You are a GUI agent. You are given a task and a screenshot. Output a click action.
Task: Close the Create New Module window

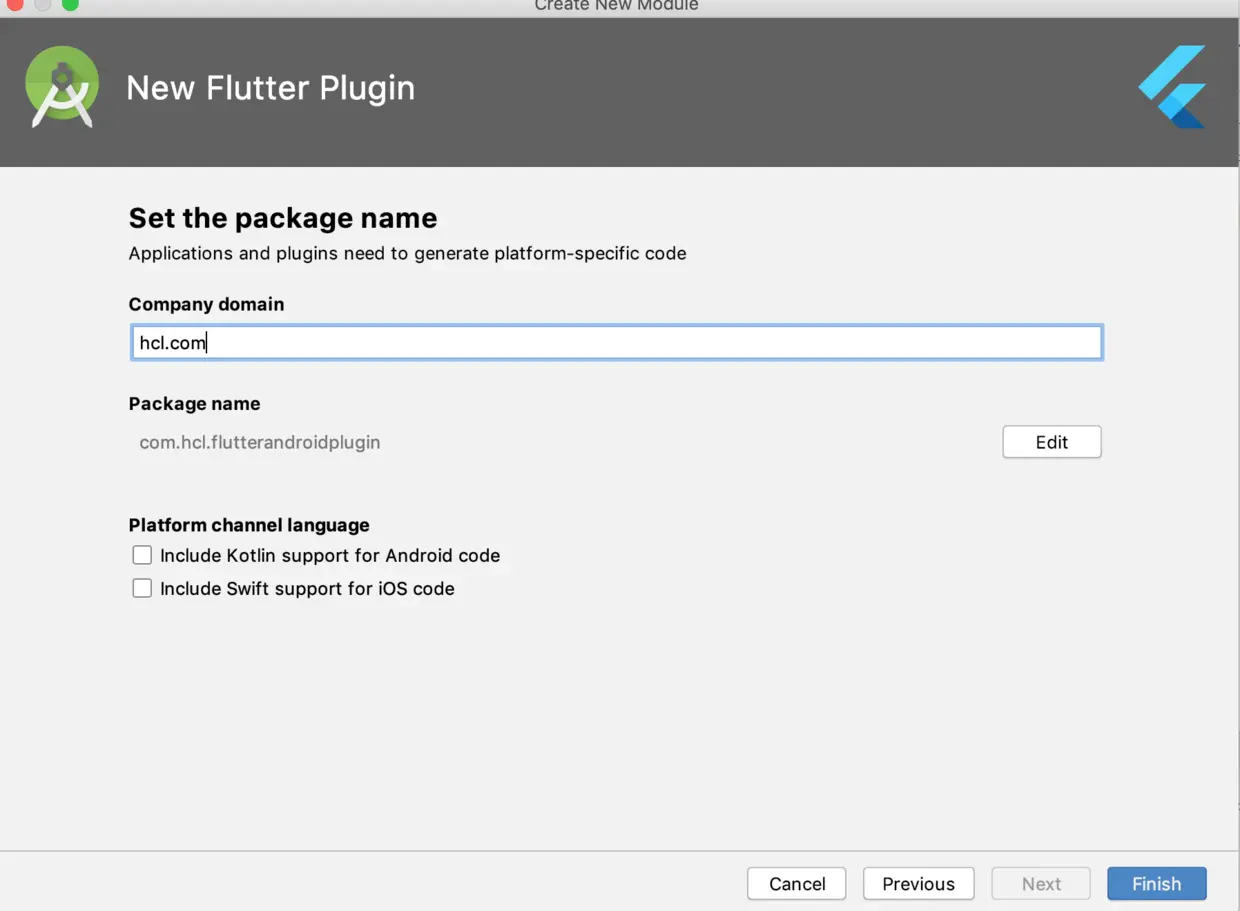(x=15, y=4)
